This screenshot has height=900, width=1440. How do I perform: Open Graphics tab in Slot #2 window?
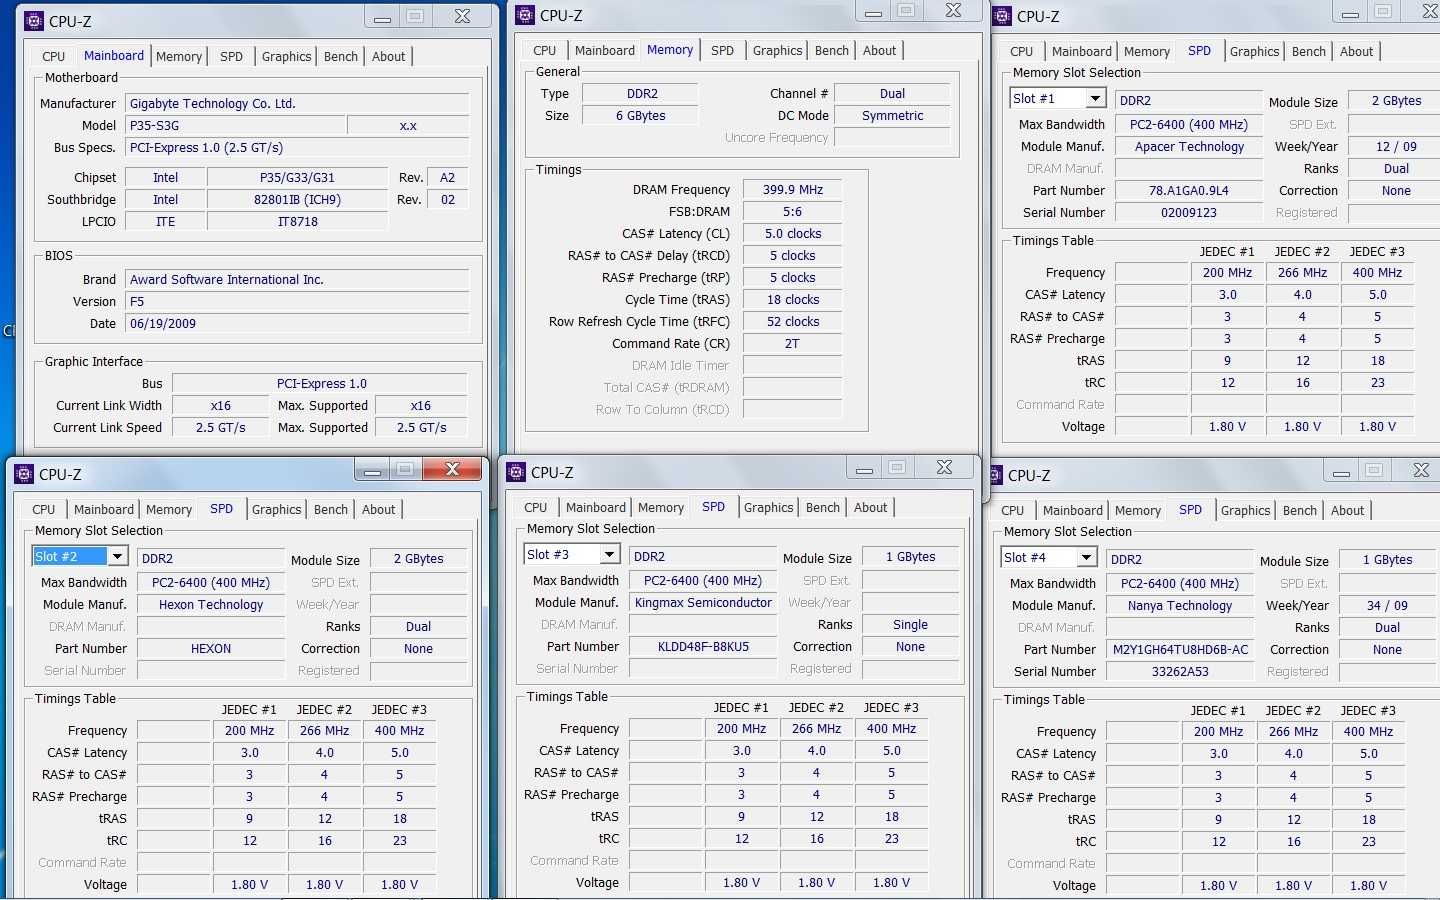[276, 509]
